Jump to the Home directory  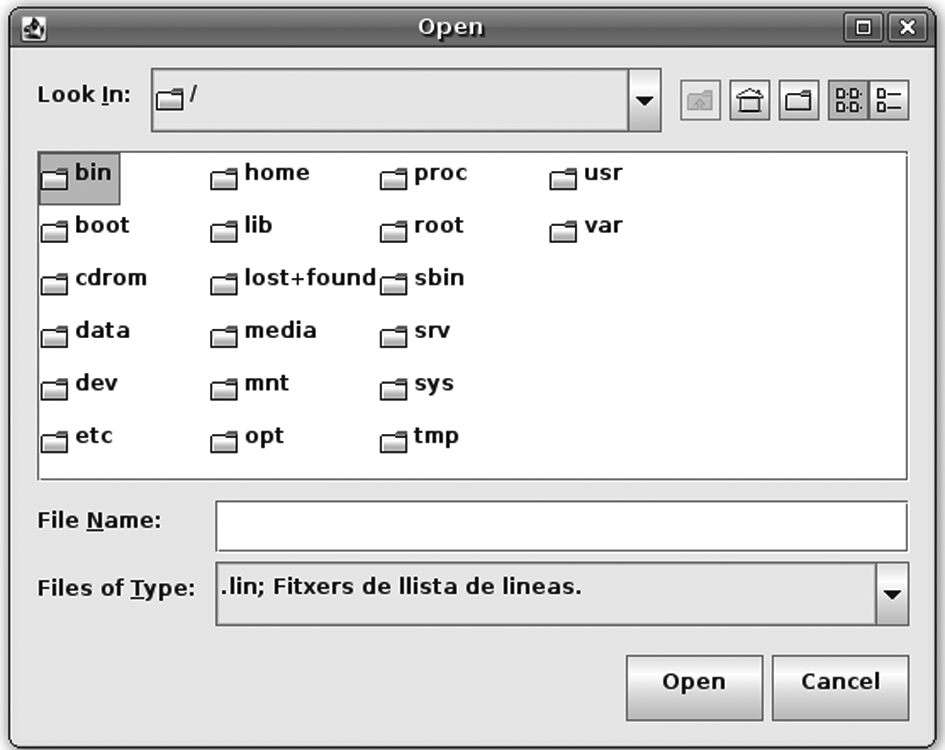(x=750, y=100)
